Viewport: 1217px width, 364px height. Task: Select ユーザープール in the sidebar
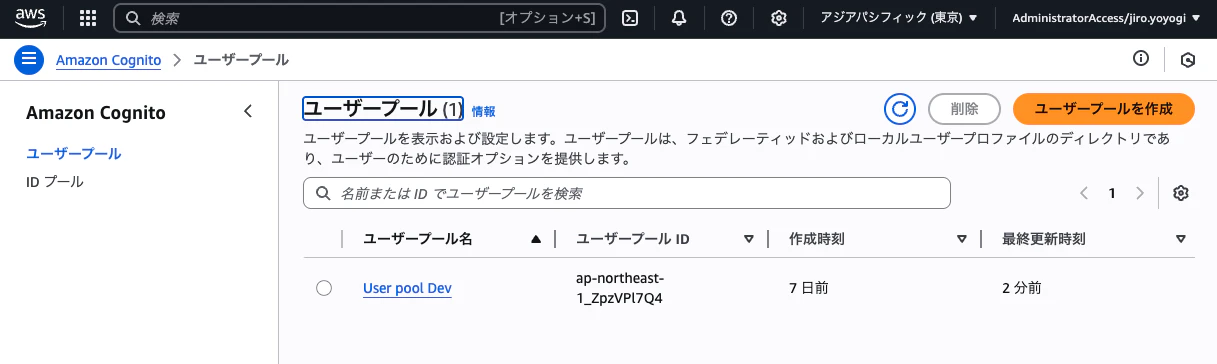74,153
